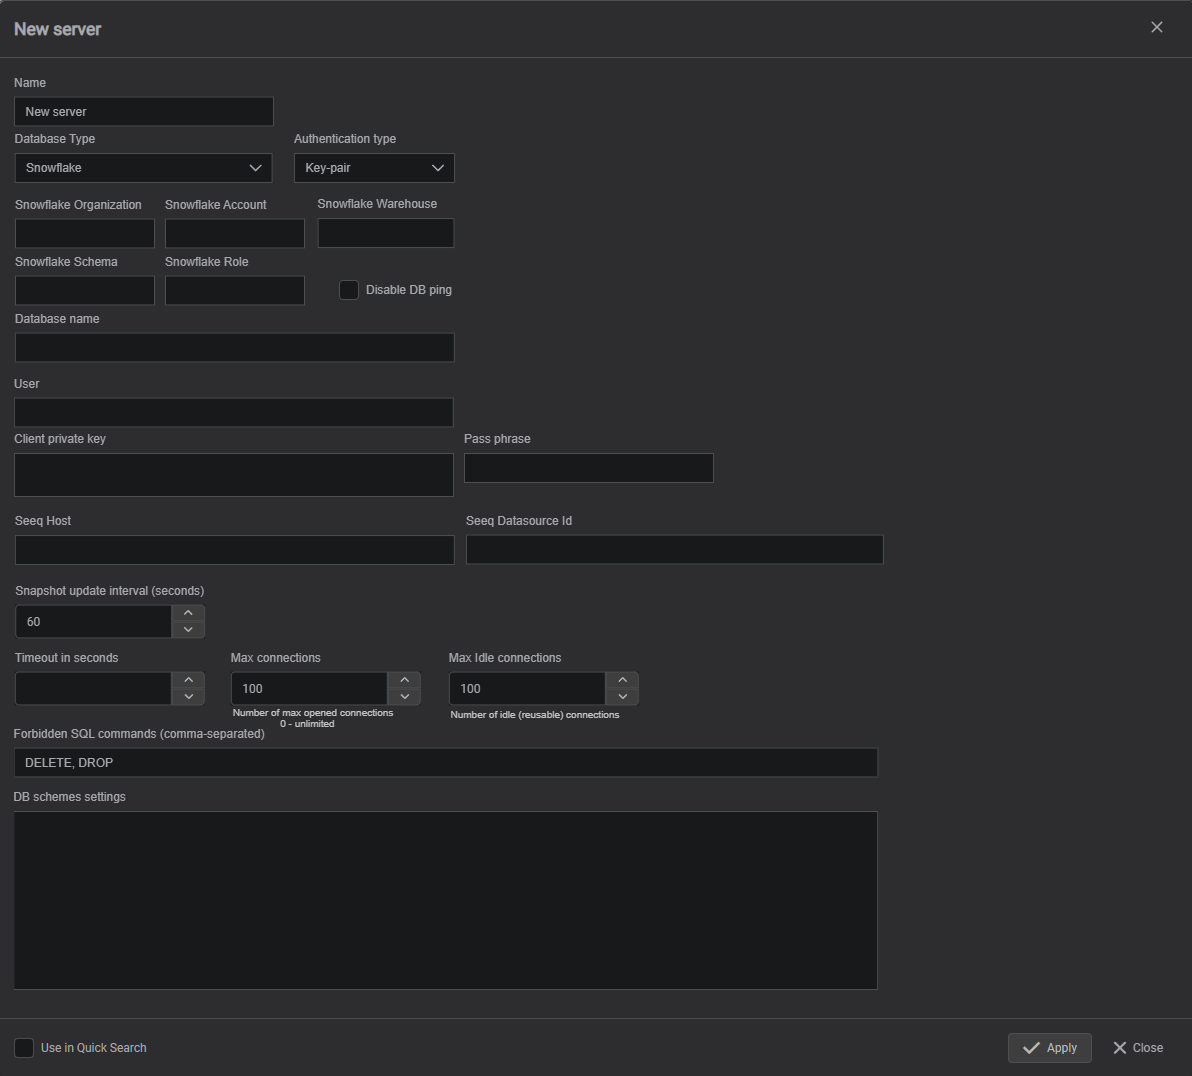The height and width of the screenshot is (1076, 1192).
Task: Check the Use in Quick Search option
Action: 23,1047
